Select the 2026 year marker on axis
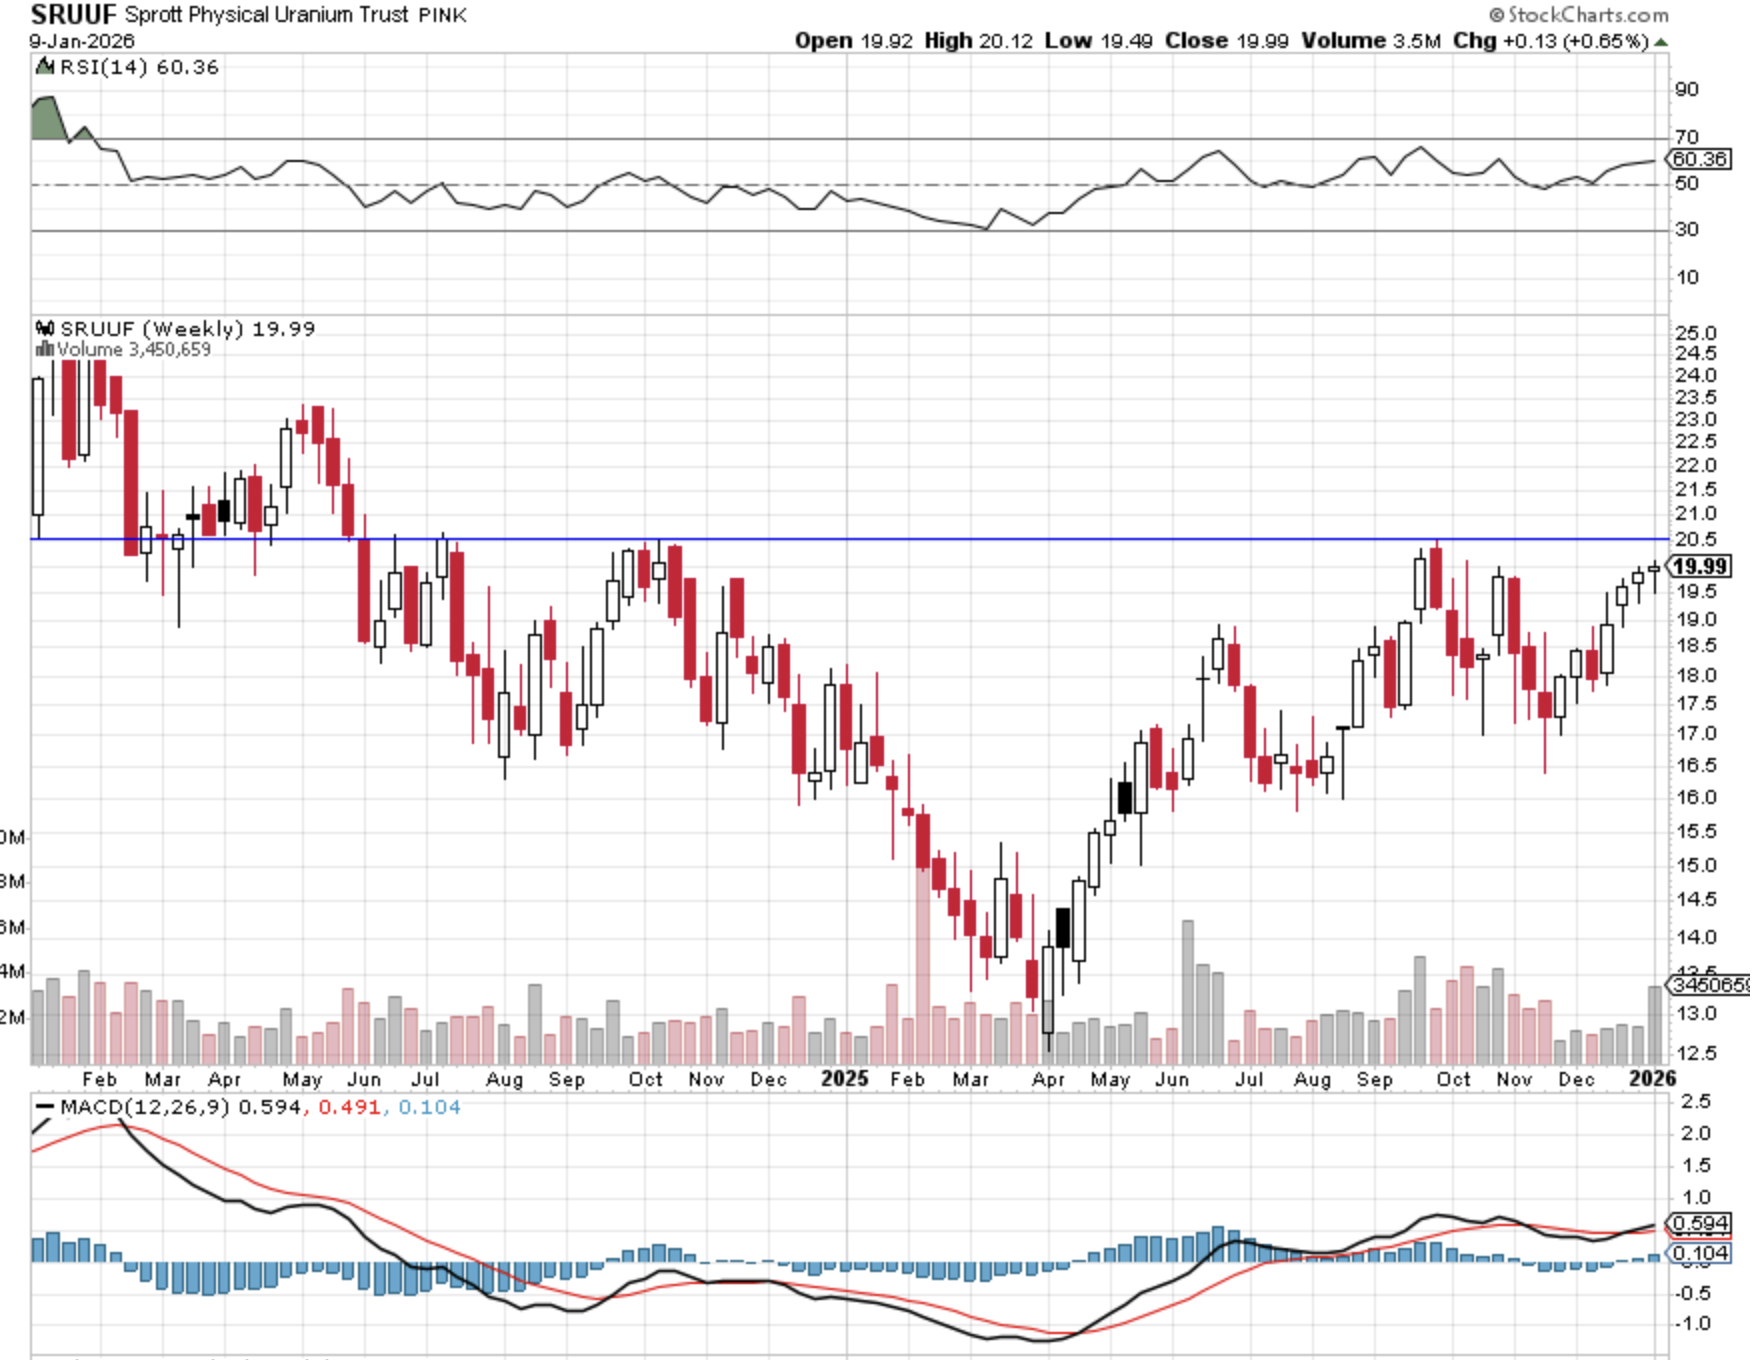Viewport: 1756px width, 1360px height. [1652, 1078]
